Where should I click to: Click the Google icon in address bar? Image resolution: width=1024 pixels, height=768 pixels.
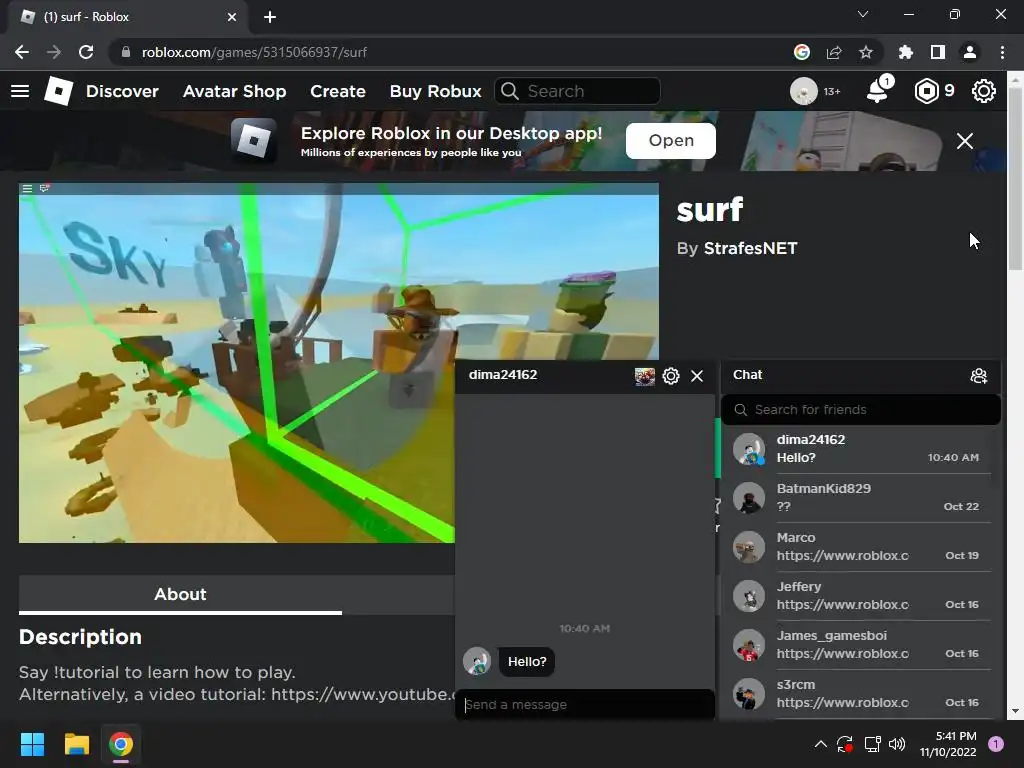802,52
